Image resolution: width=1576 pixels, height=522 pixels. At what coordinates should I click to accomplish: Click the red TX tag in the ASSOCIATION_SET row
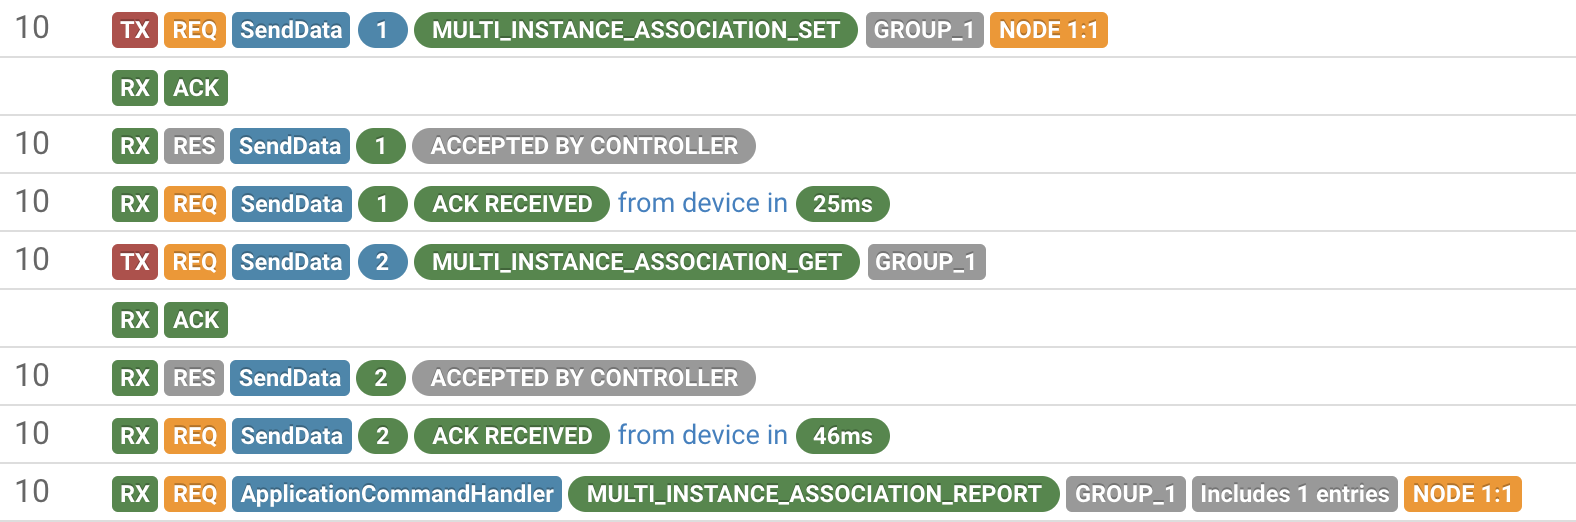click(135, 30)
